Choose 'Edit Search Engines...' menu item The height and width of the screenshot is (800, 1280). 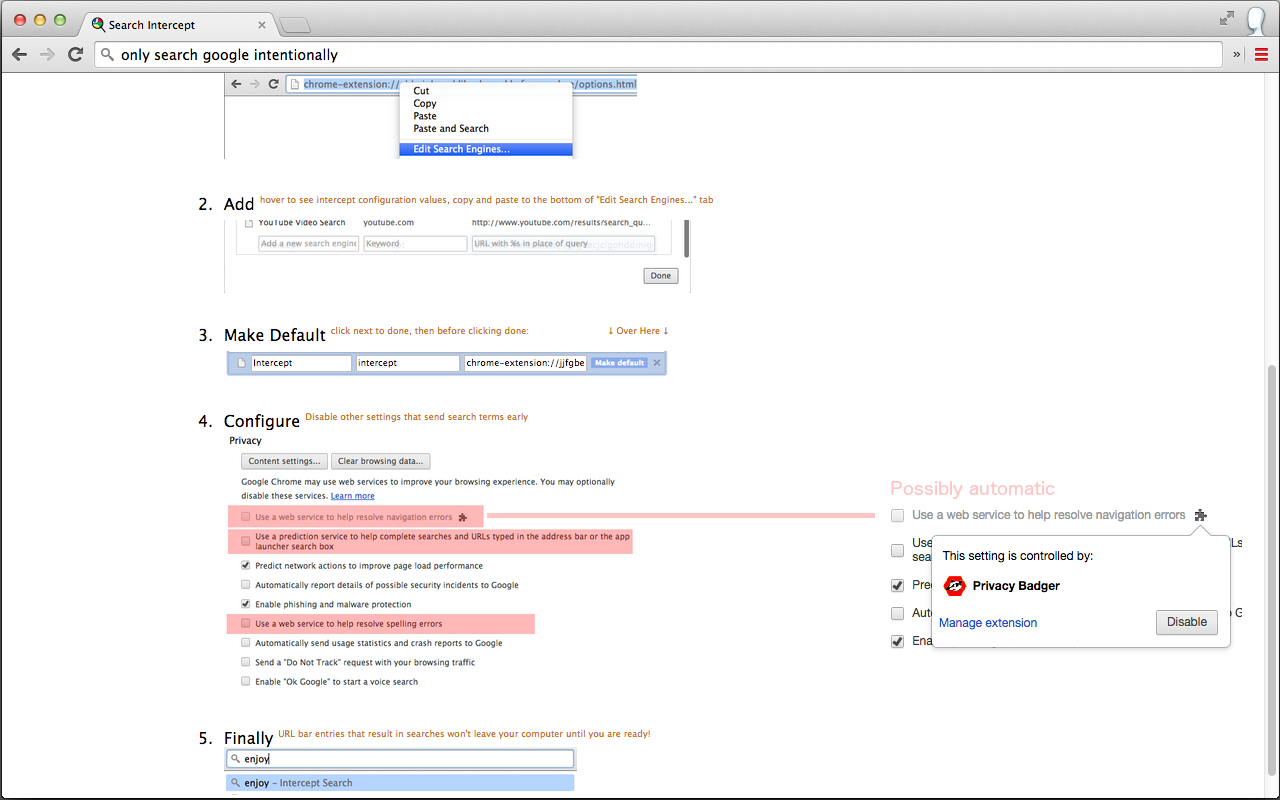(x=486, y=150)
